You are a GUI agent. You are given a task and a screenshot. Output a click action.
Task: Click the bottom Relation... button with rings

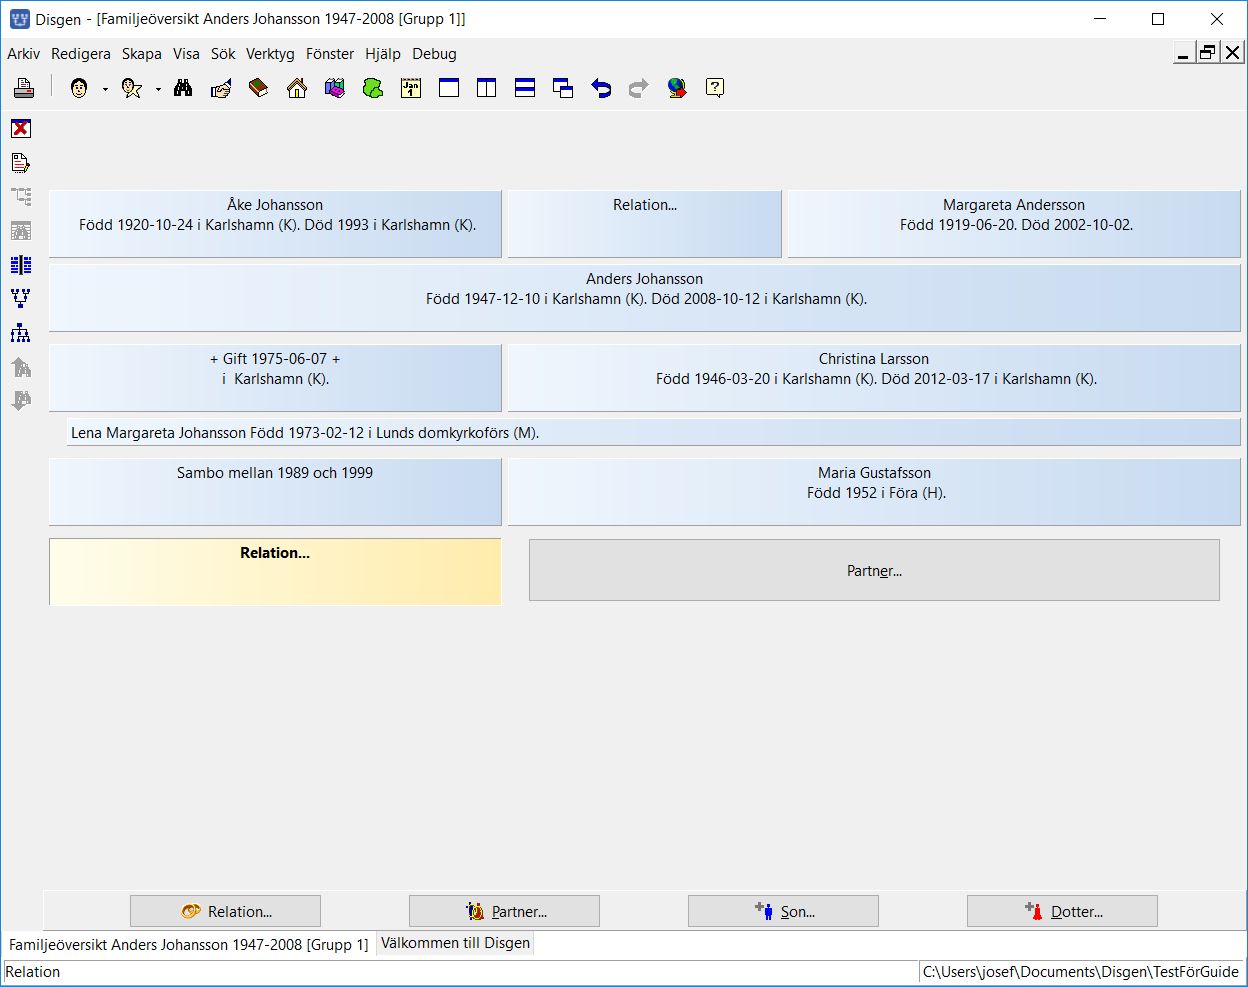click(225, 911)
